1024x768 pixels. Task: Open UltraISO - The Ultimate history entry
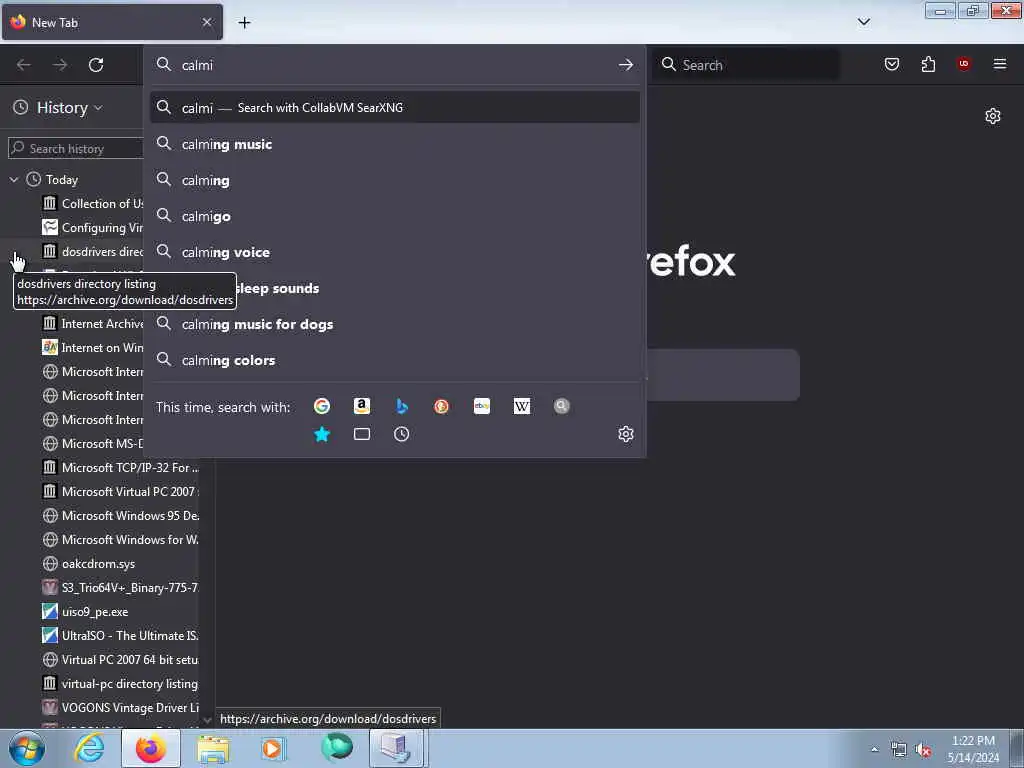coord(120,635)
